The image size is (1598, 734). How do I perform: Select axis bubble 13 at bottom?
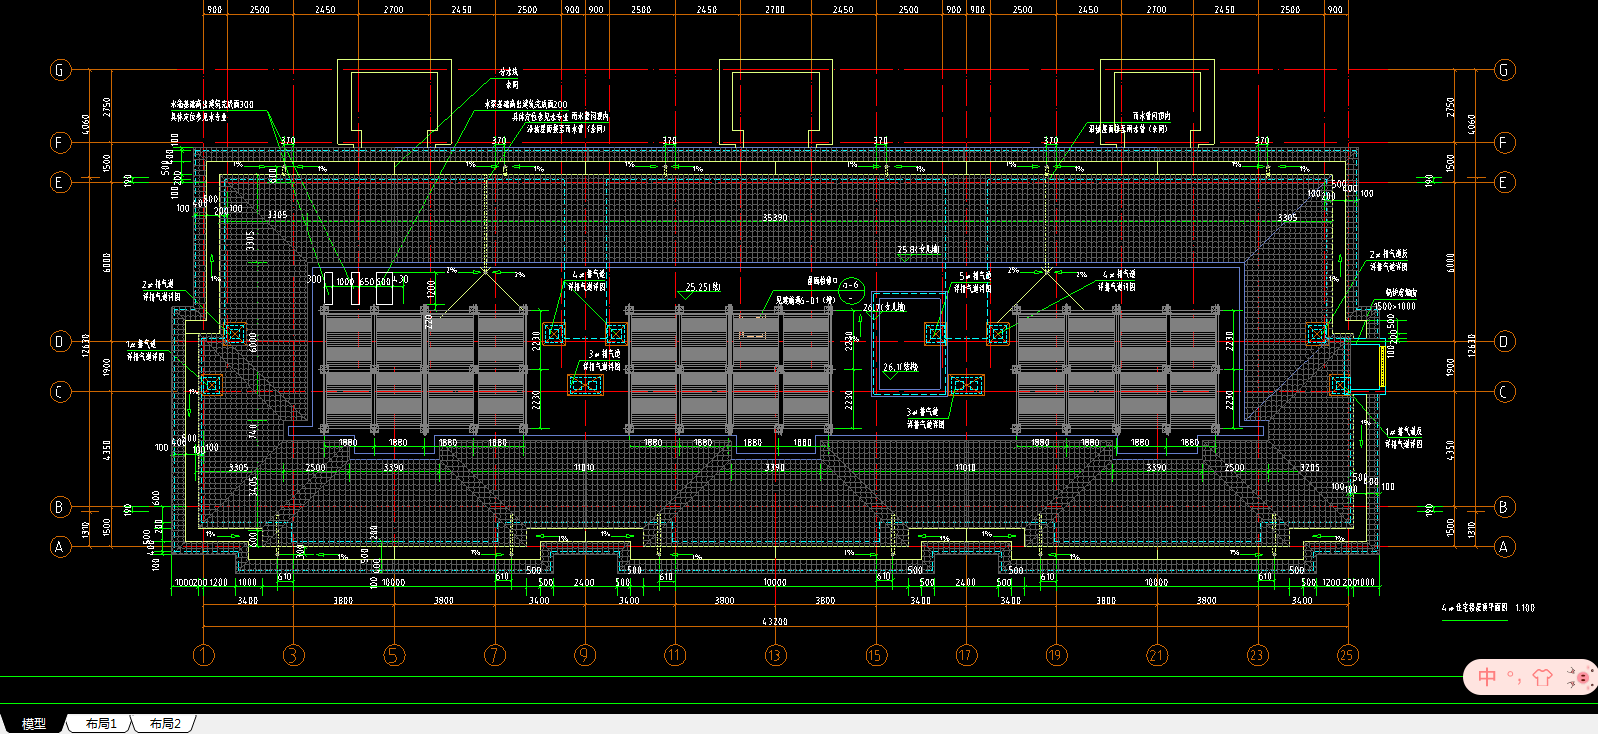[x=775, y=655]
